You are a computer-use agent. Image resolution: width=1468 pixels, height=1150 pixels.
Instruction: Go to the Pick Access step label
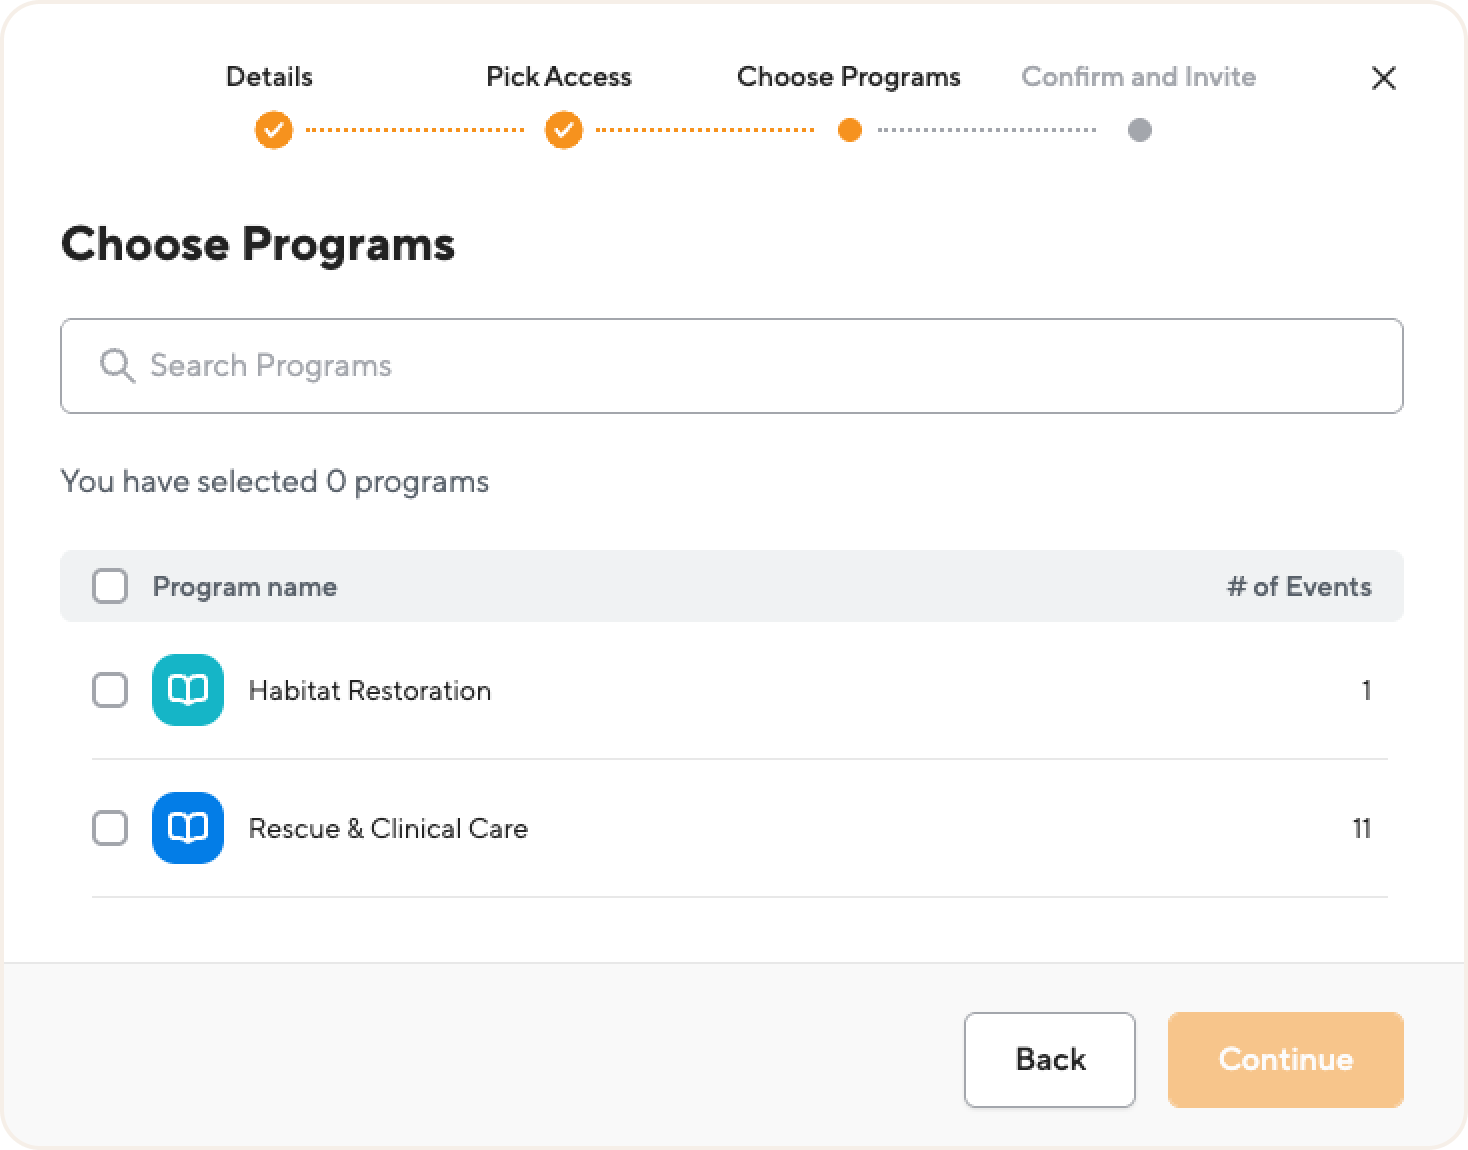point(559,77)
